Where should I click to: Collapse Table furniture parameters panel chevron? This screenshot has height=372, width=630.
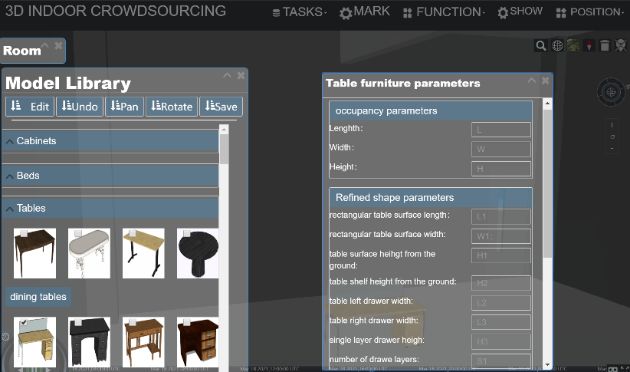532,81
